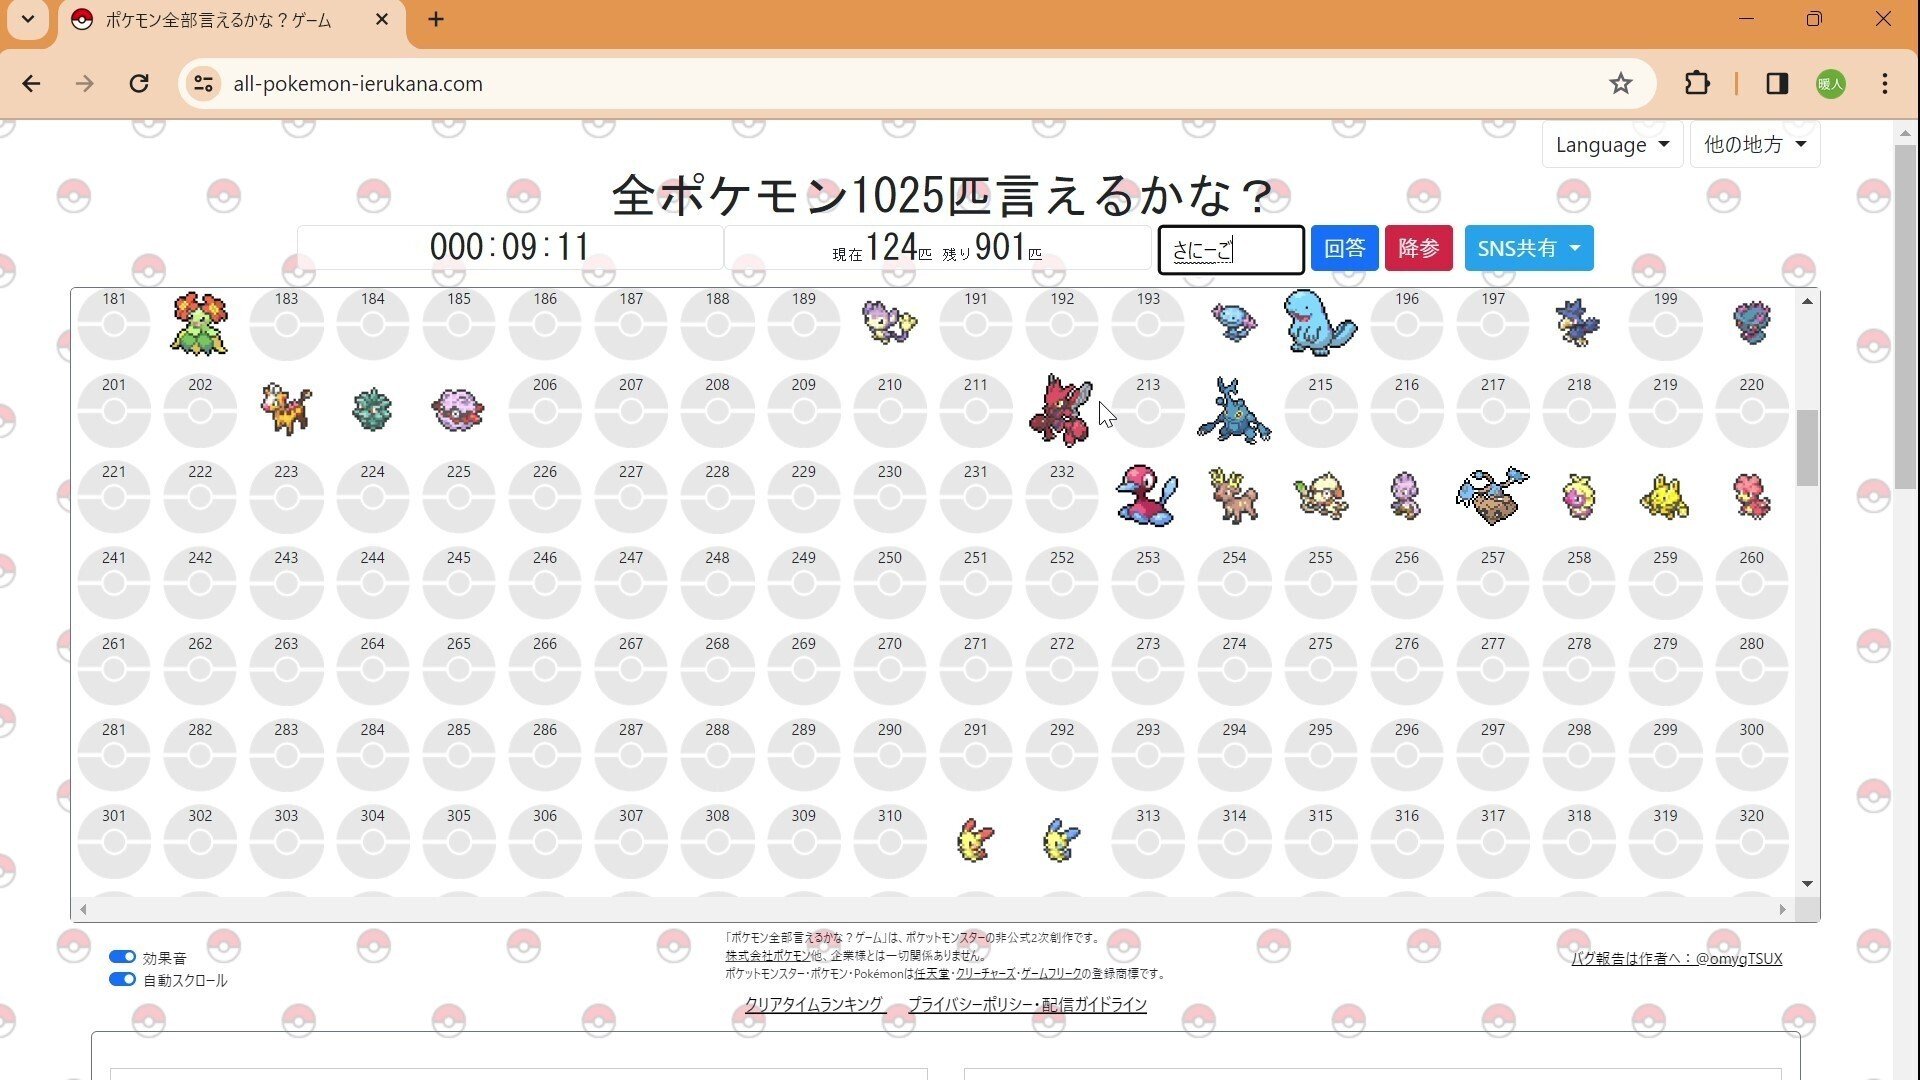Image resolution: width=1920 pixels, height=1080 pixels.
Task: Expand the 他の地方 dropdown
Action: click(x=1754, y=144)
